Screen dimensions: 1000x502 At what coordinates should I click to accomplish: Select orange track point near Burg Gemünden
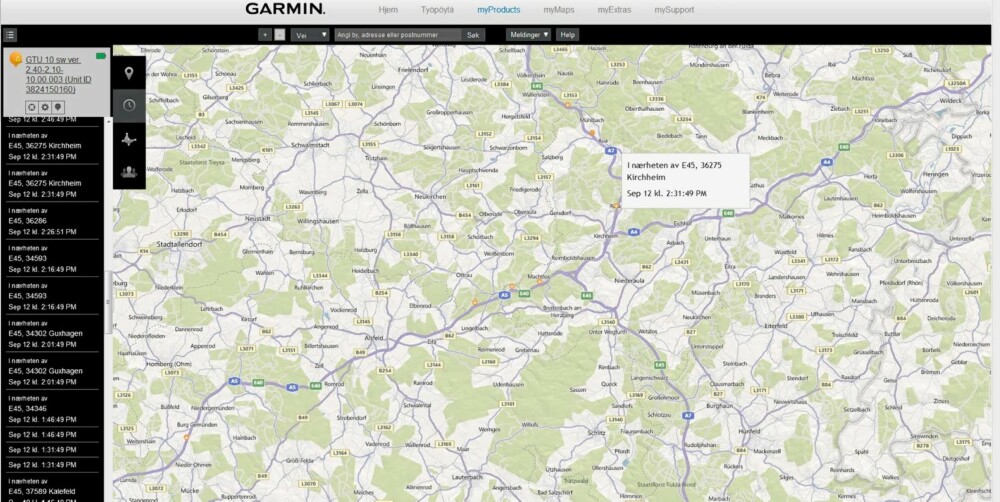pyautogui.click(x=186, y=437)
